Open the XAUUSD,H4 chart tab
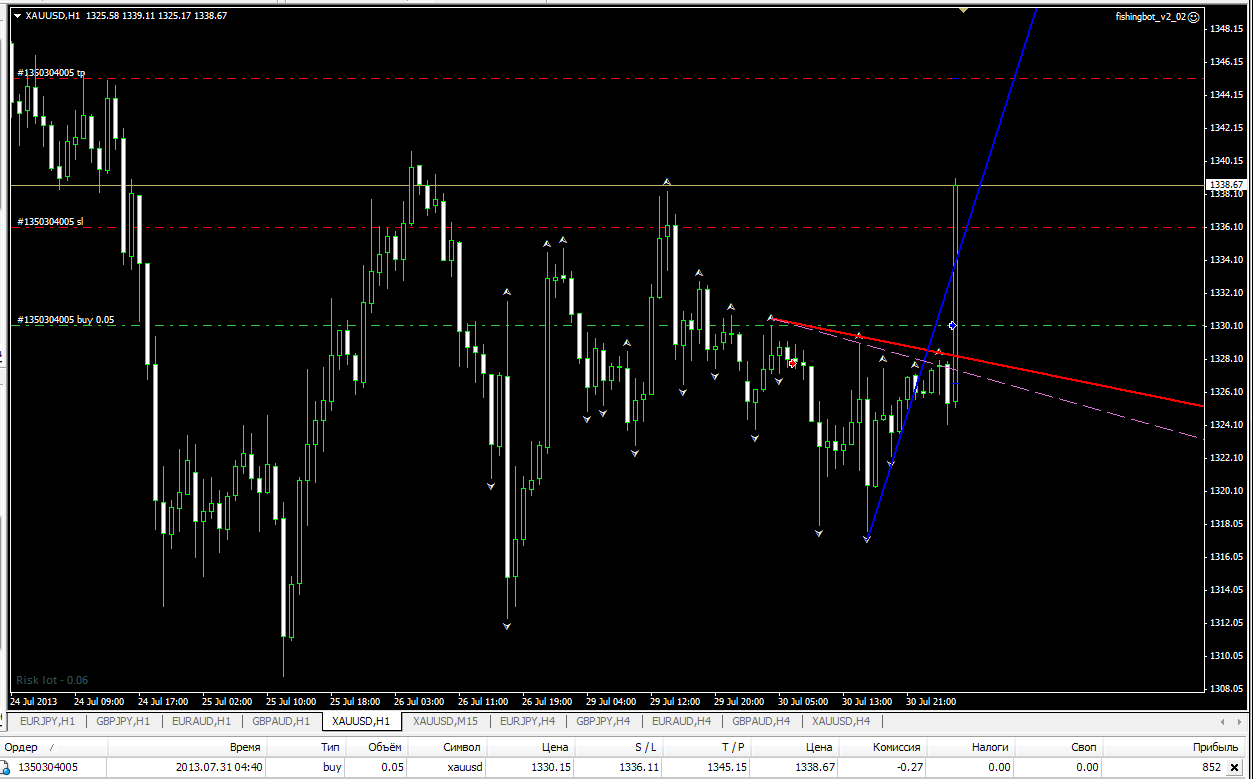 point(841,721)
